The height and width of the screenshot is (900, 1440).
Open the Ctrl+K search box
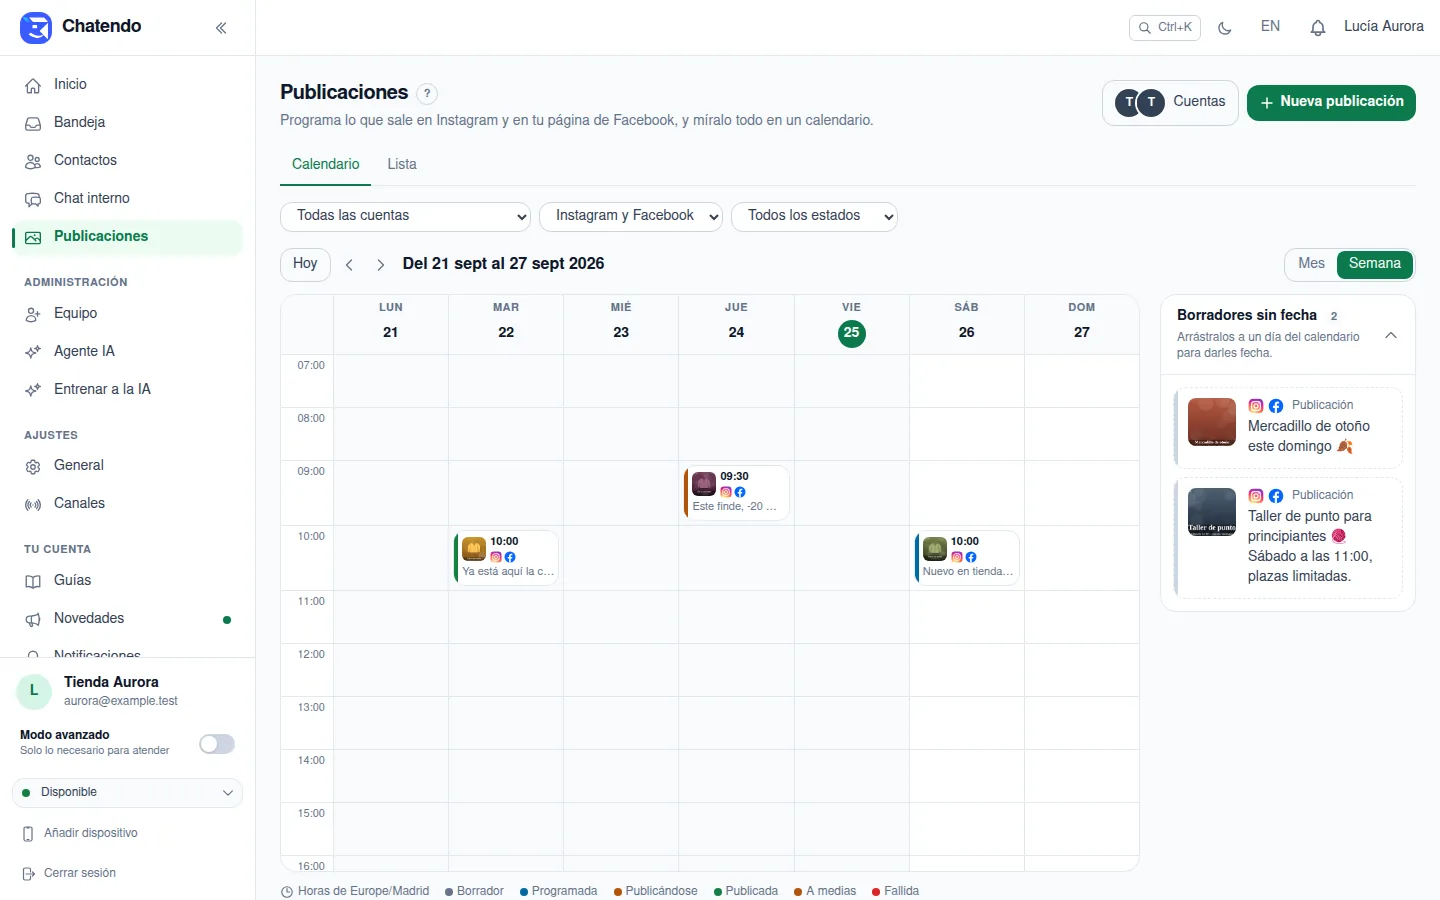tap(1165, 28)
